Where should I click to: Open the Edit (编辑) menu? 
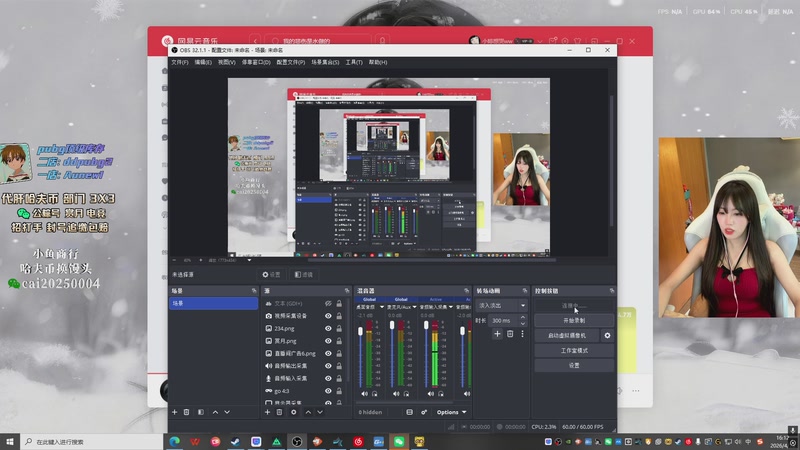point(203,62)
